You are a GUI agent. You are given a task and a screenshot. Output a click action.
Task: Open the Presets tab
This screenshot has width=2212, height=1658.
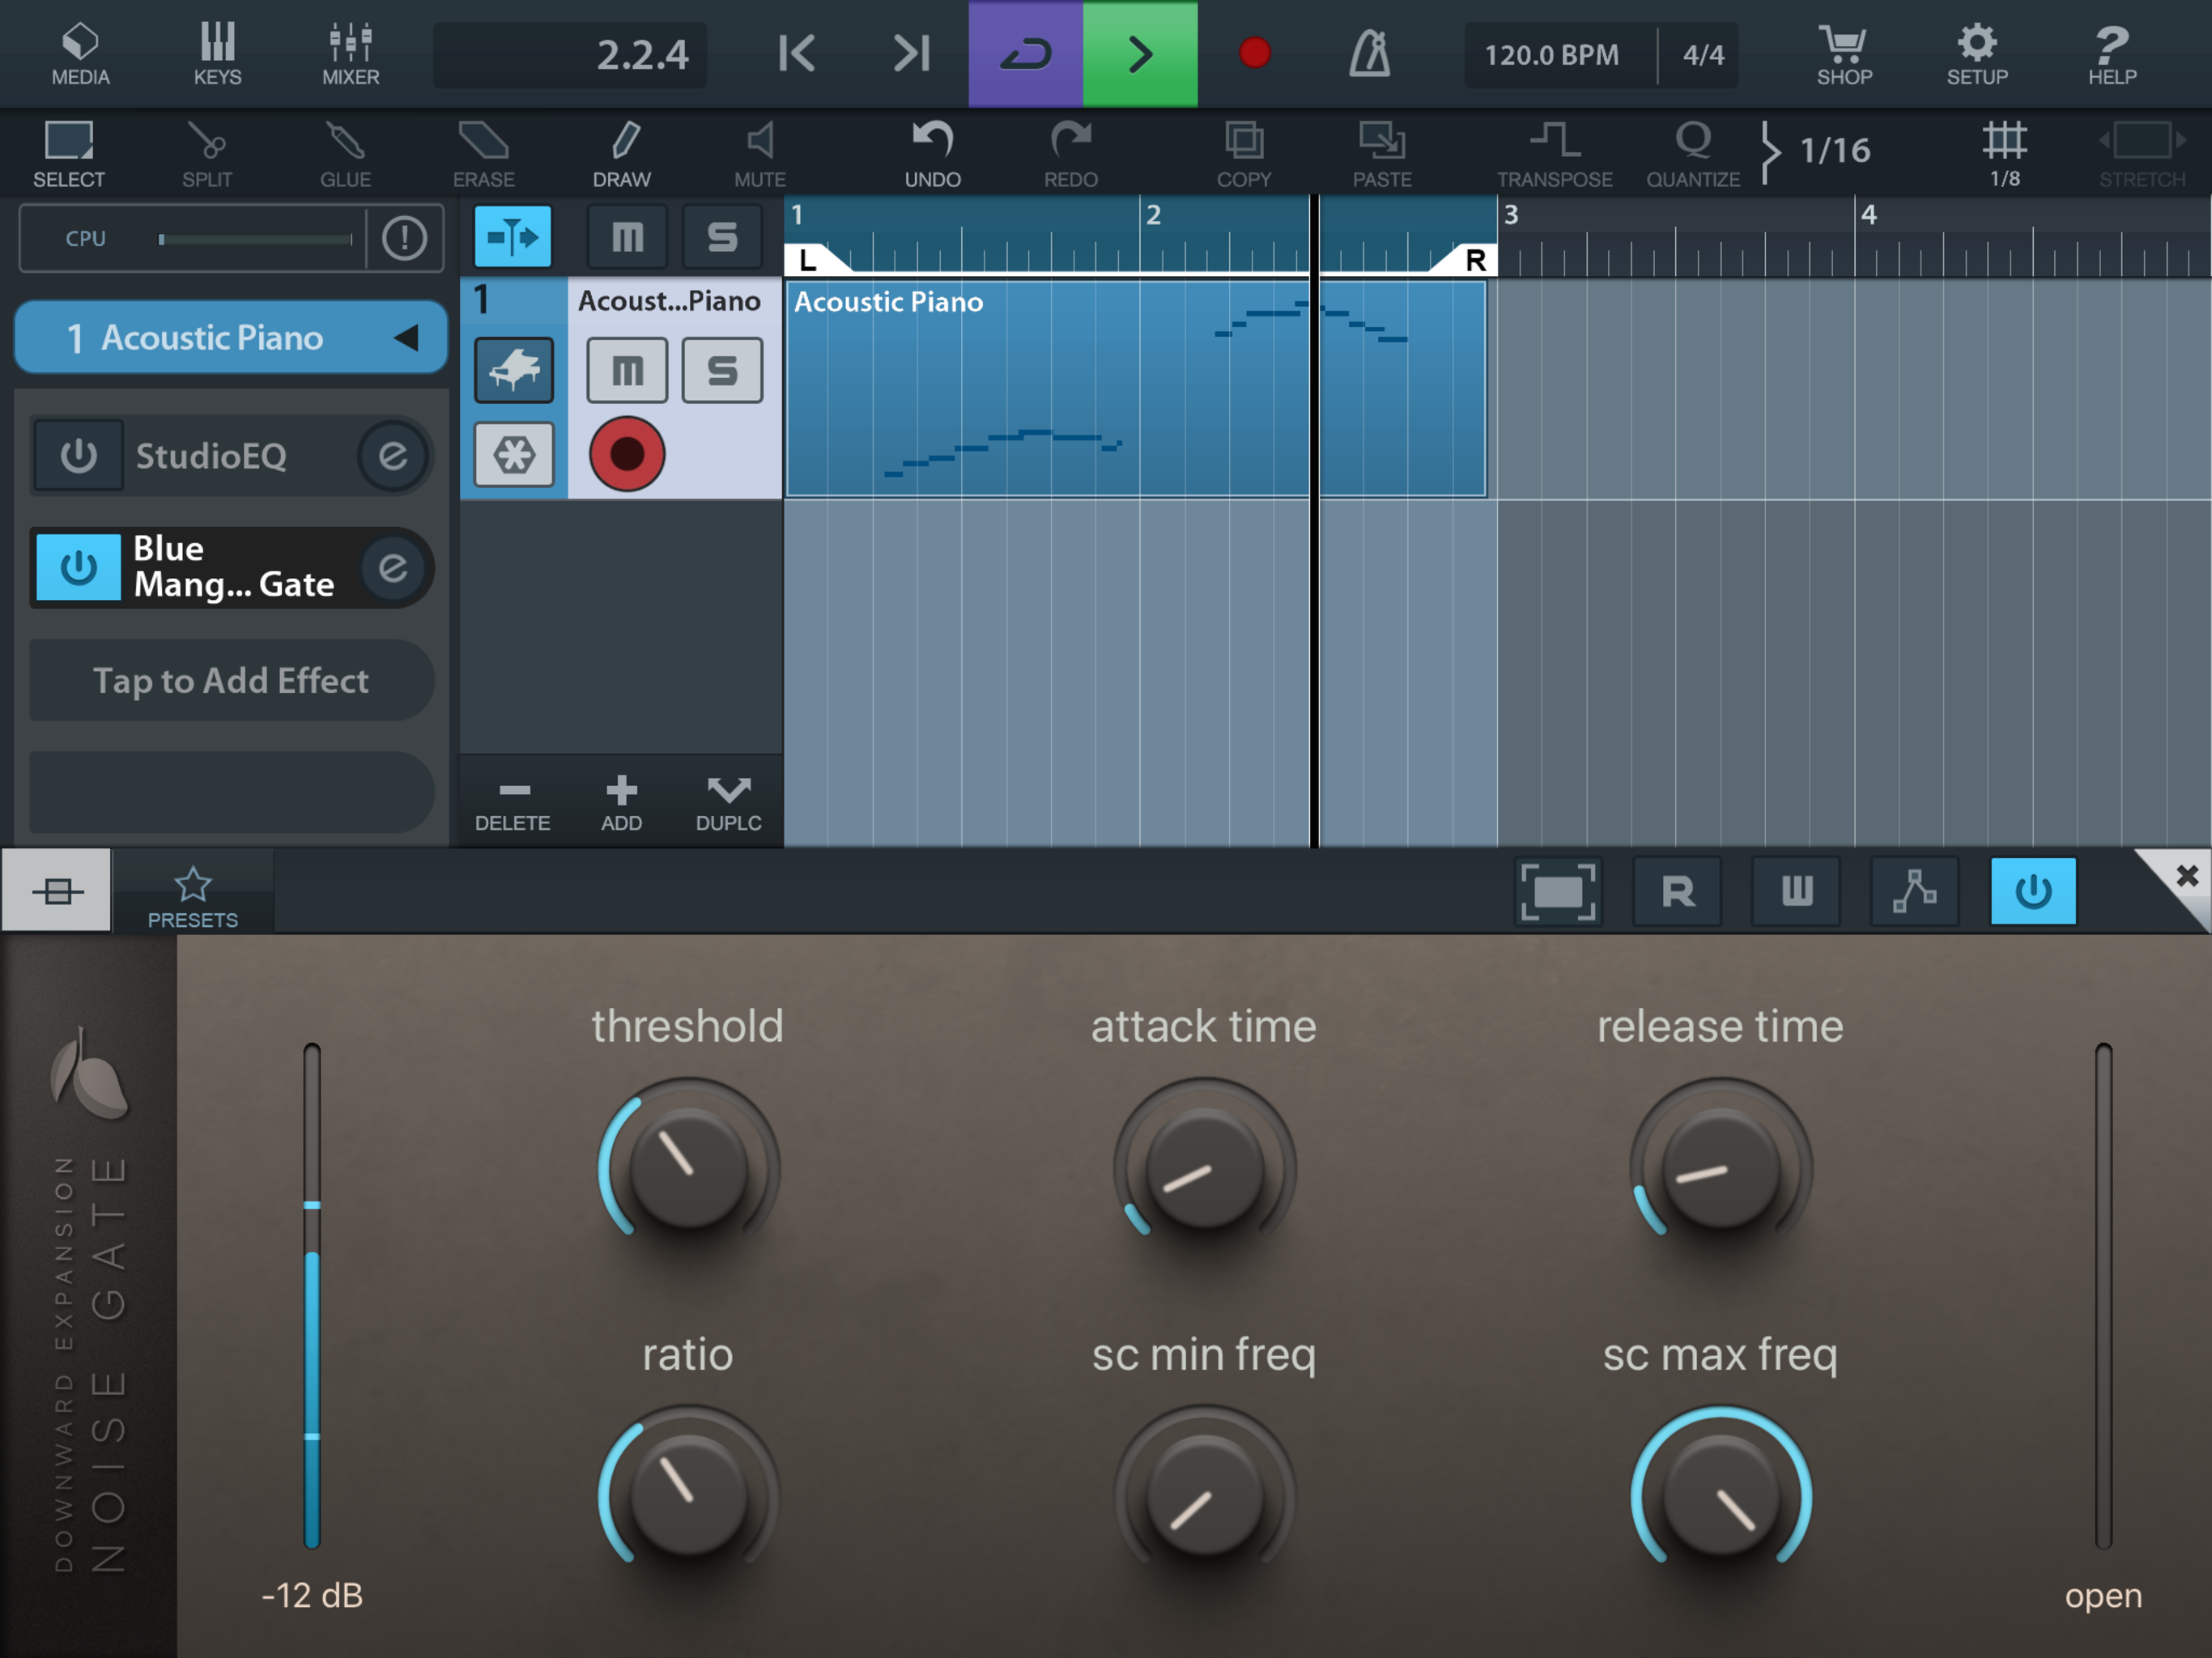point(192,897)
